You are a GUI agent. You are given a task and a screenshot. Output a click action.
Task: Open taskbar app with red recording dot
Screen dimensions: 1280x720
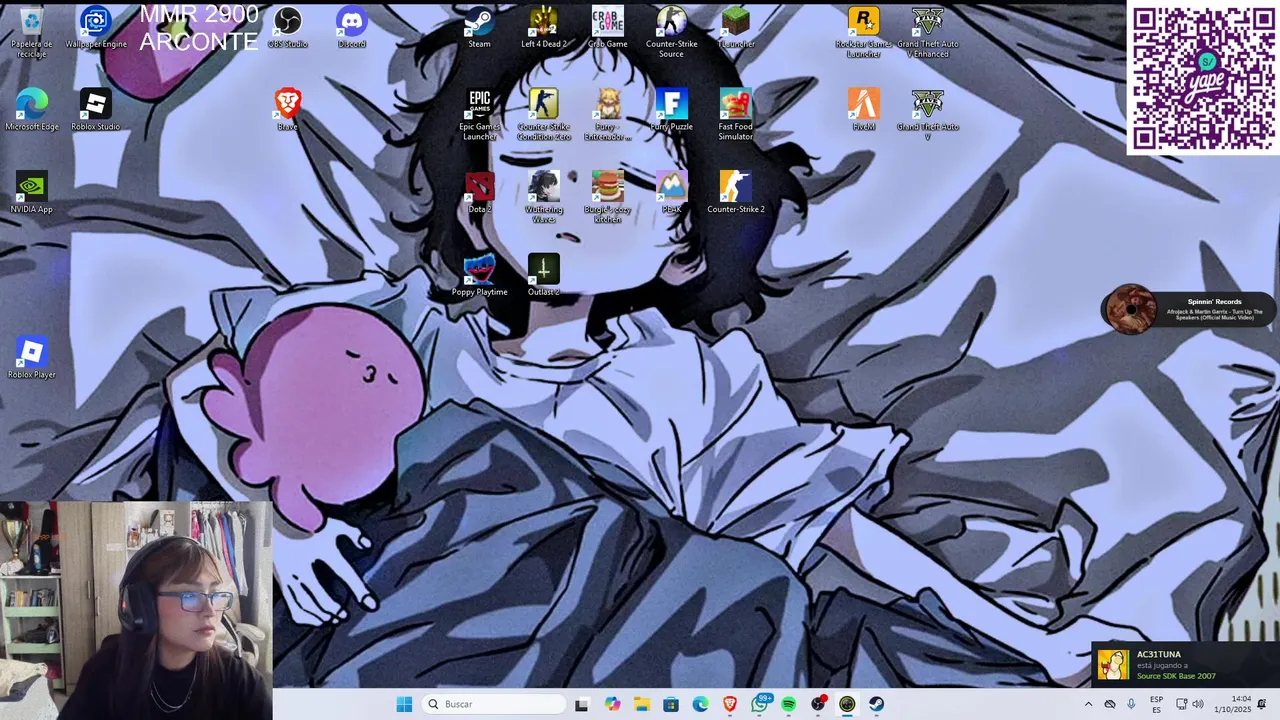[818, 704]
